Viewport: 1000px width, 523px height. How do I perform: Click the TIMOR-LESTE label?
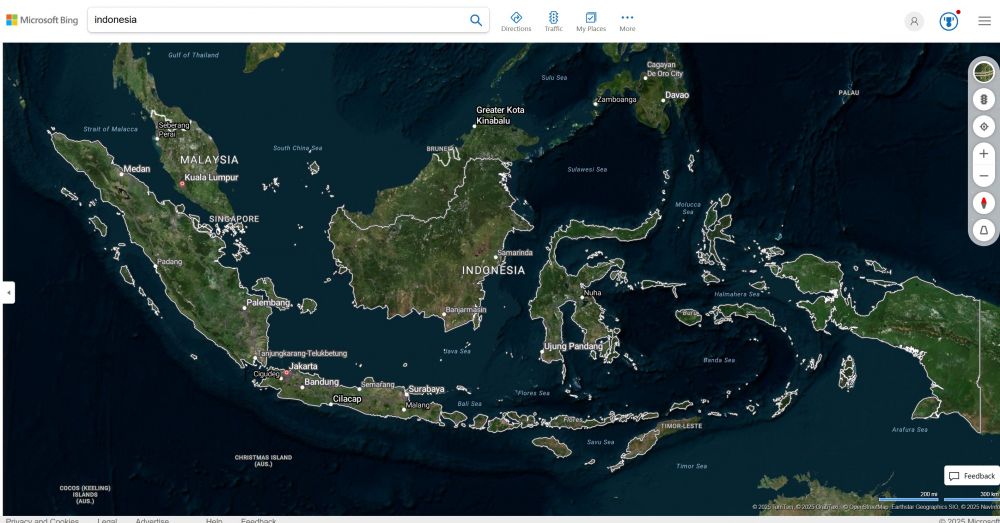(x=681, y=426)
